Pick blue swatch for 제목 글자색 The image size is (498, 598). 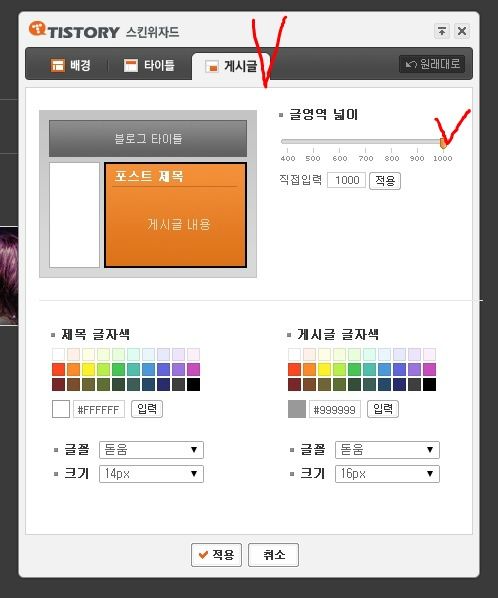click(x=148, y=370)
